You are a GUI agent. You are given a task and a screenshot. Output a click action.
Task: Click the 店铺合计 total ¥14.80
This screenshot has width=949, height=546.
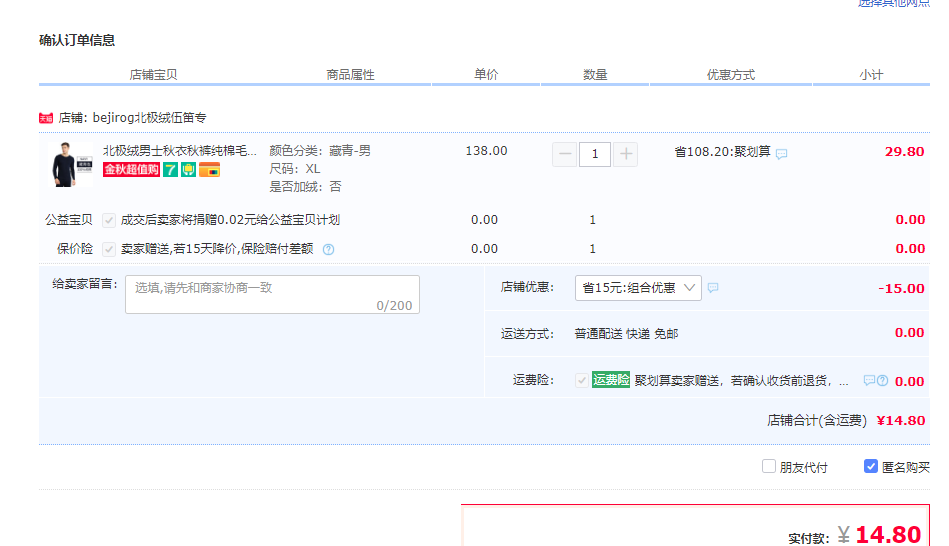[x=901, y=421]
